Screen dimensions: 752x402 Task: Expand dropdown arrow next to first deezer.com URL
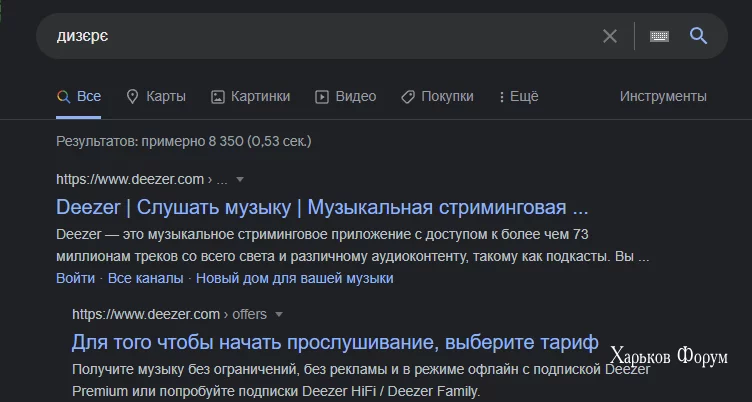(240, 179)
